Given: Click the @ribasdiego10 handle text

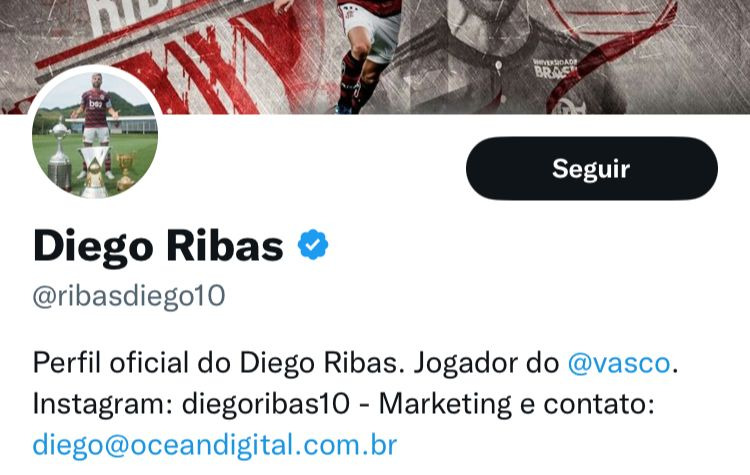Looking at the screenshot, I should [129, 297].
